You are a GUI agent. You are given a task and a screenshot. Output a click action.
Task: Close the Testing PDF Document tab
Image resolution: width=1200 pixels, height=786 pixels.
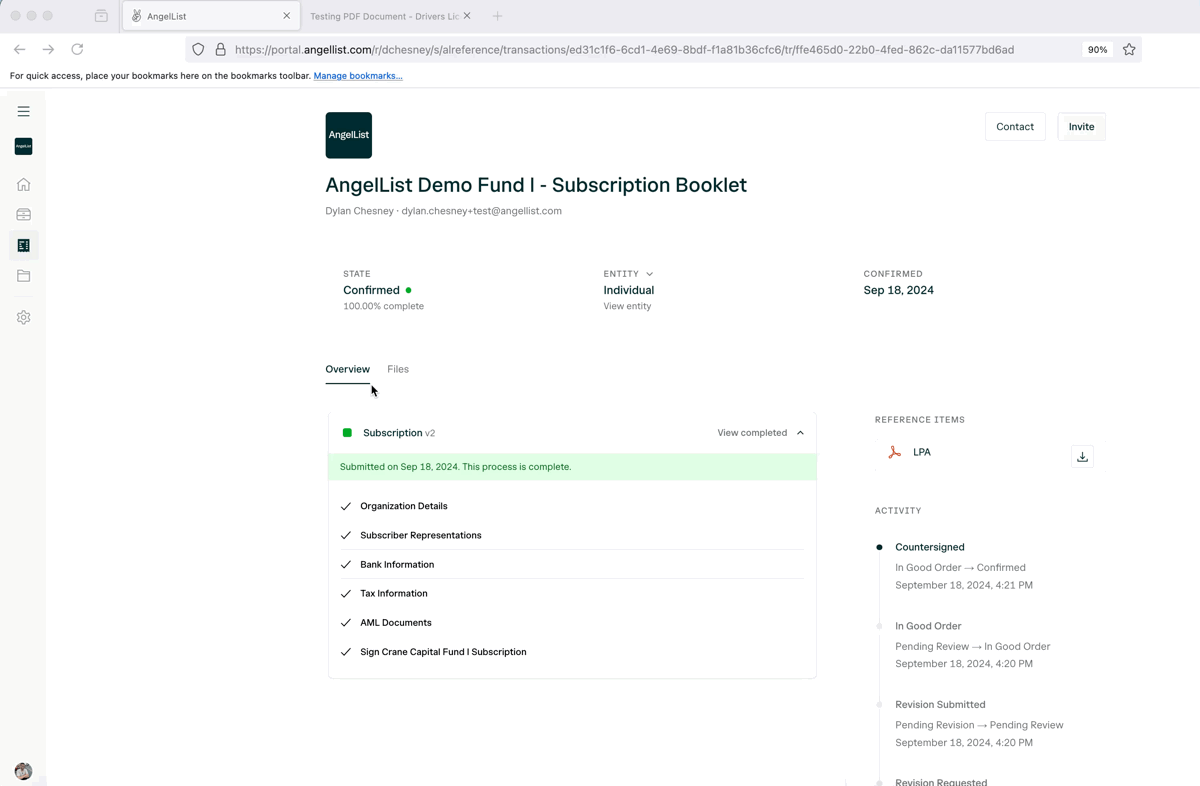point(467,16)
